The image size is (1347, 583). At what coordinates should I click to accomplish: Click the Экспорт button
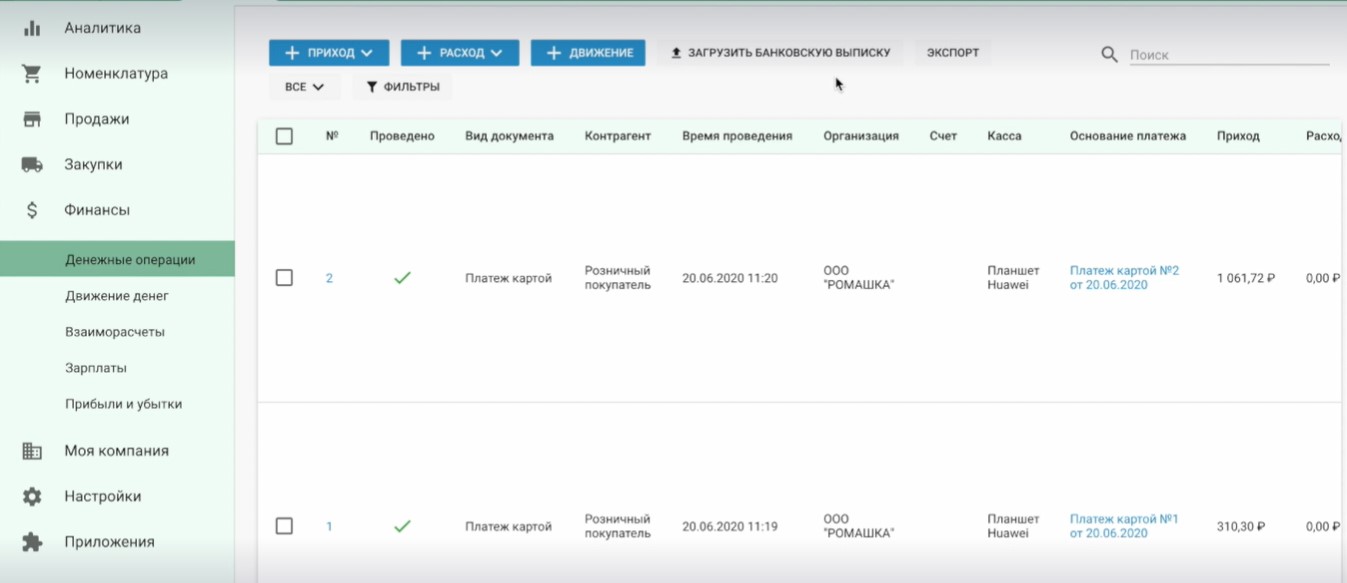[953, 53]
